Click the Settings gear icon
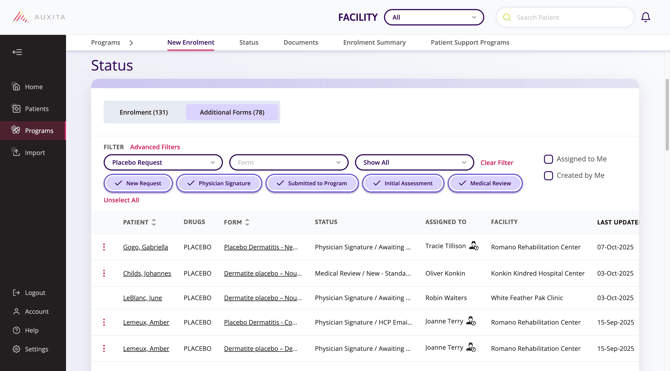This screenshot has width=670, height=371. (x=16, y=349)
